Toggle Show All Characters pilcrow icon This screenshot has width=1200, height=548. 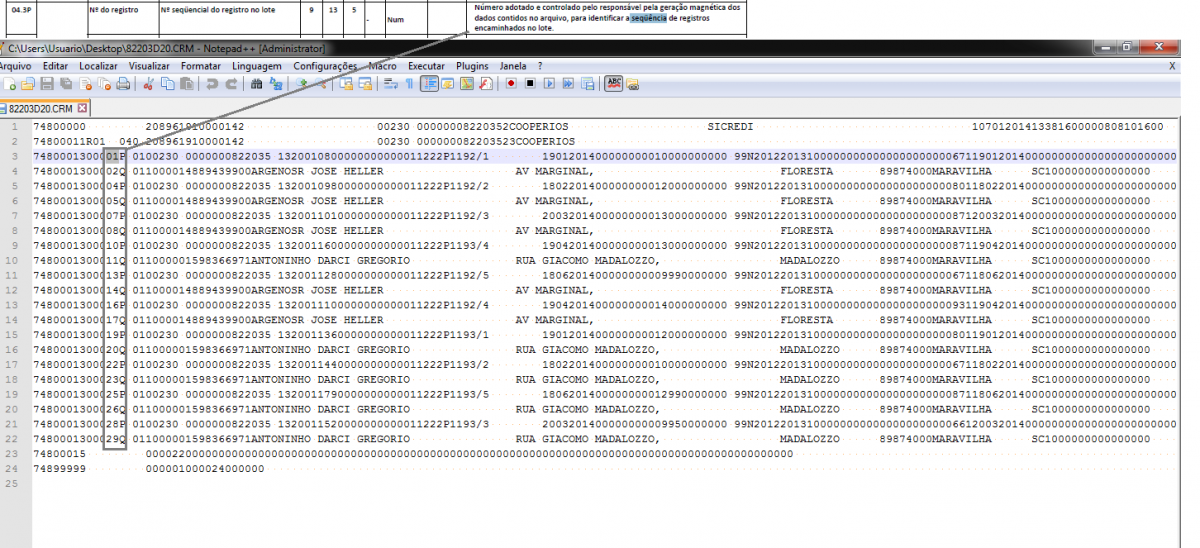pyautogui.click(x=409, y=83)
